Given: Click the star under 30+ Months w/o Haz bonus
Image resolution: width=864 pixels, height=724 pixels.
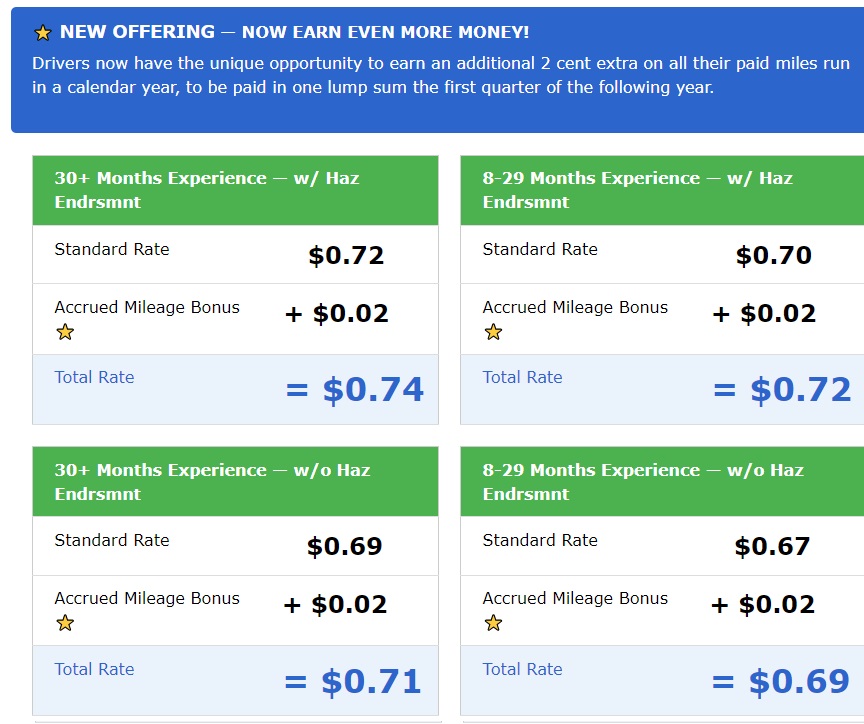Looking at the screenshot, I should [x=65, y=623].
